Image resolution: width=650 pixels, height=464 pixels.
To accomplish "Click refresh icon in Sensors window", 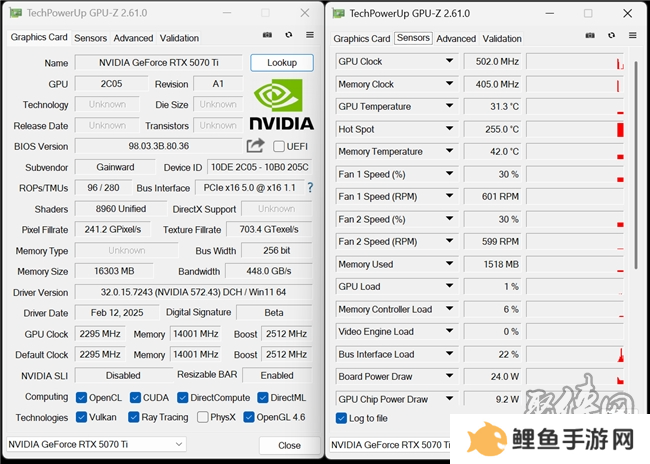I will click(x=611, y=35).
